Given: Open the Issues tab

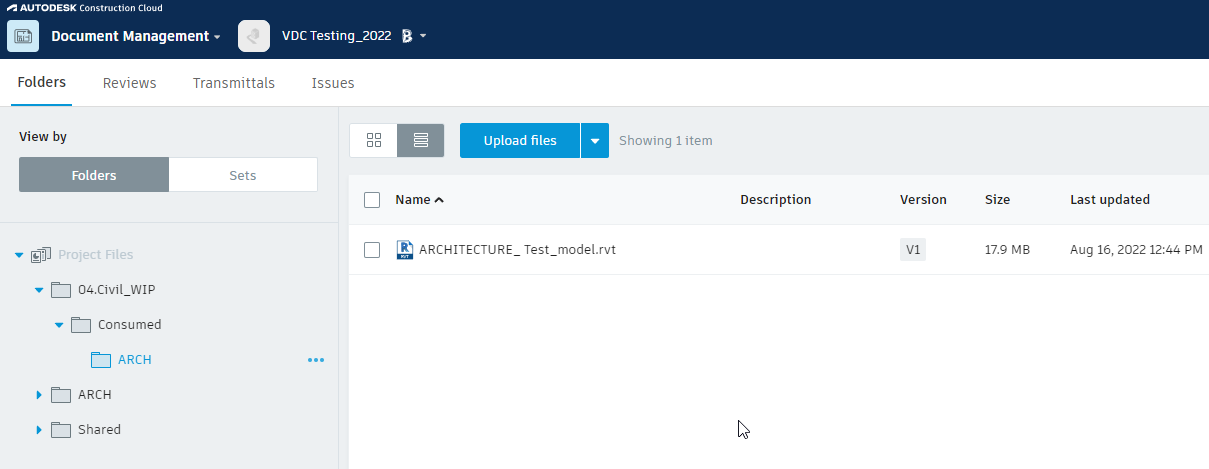Looking at the screenshot, I should [333, 83].
